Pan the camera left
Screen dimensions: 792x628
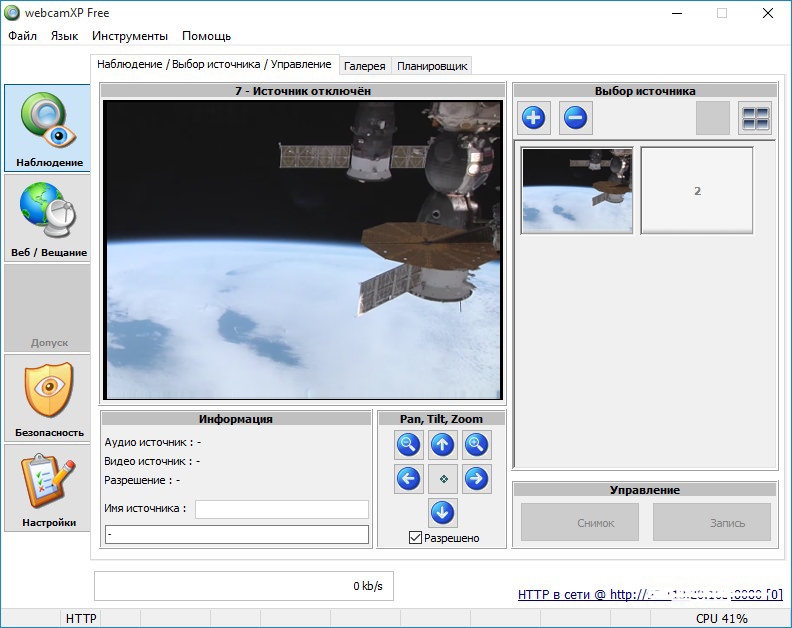[x=408, y=478]
